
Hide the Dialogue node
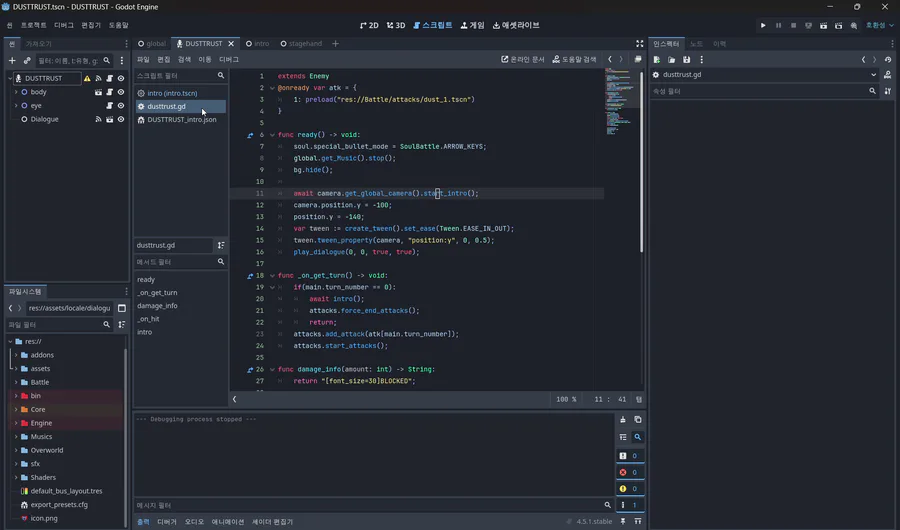[121, 119]
